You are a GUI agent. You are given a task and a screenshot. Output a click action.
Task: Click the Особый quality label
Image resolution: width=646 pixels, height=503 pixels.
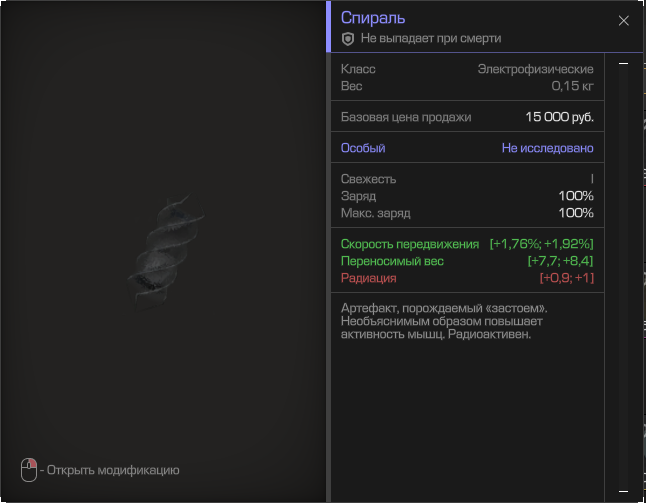(x=363, y=148)
